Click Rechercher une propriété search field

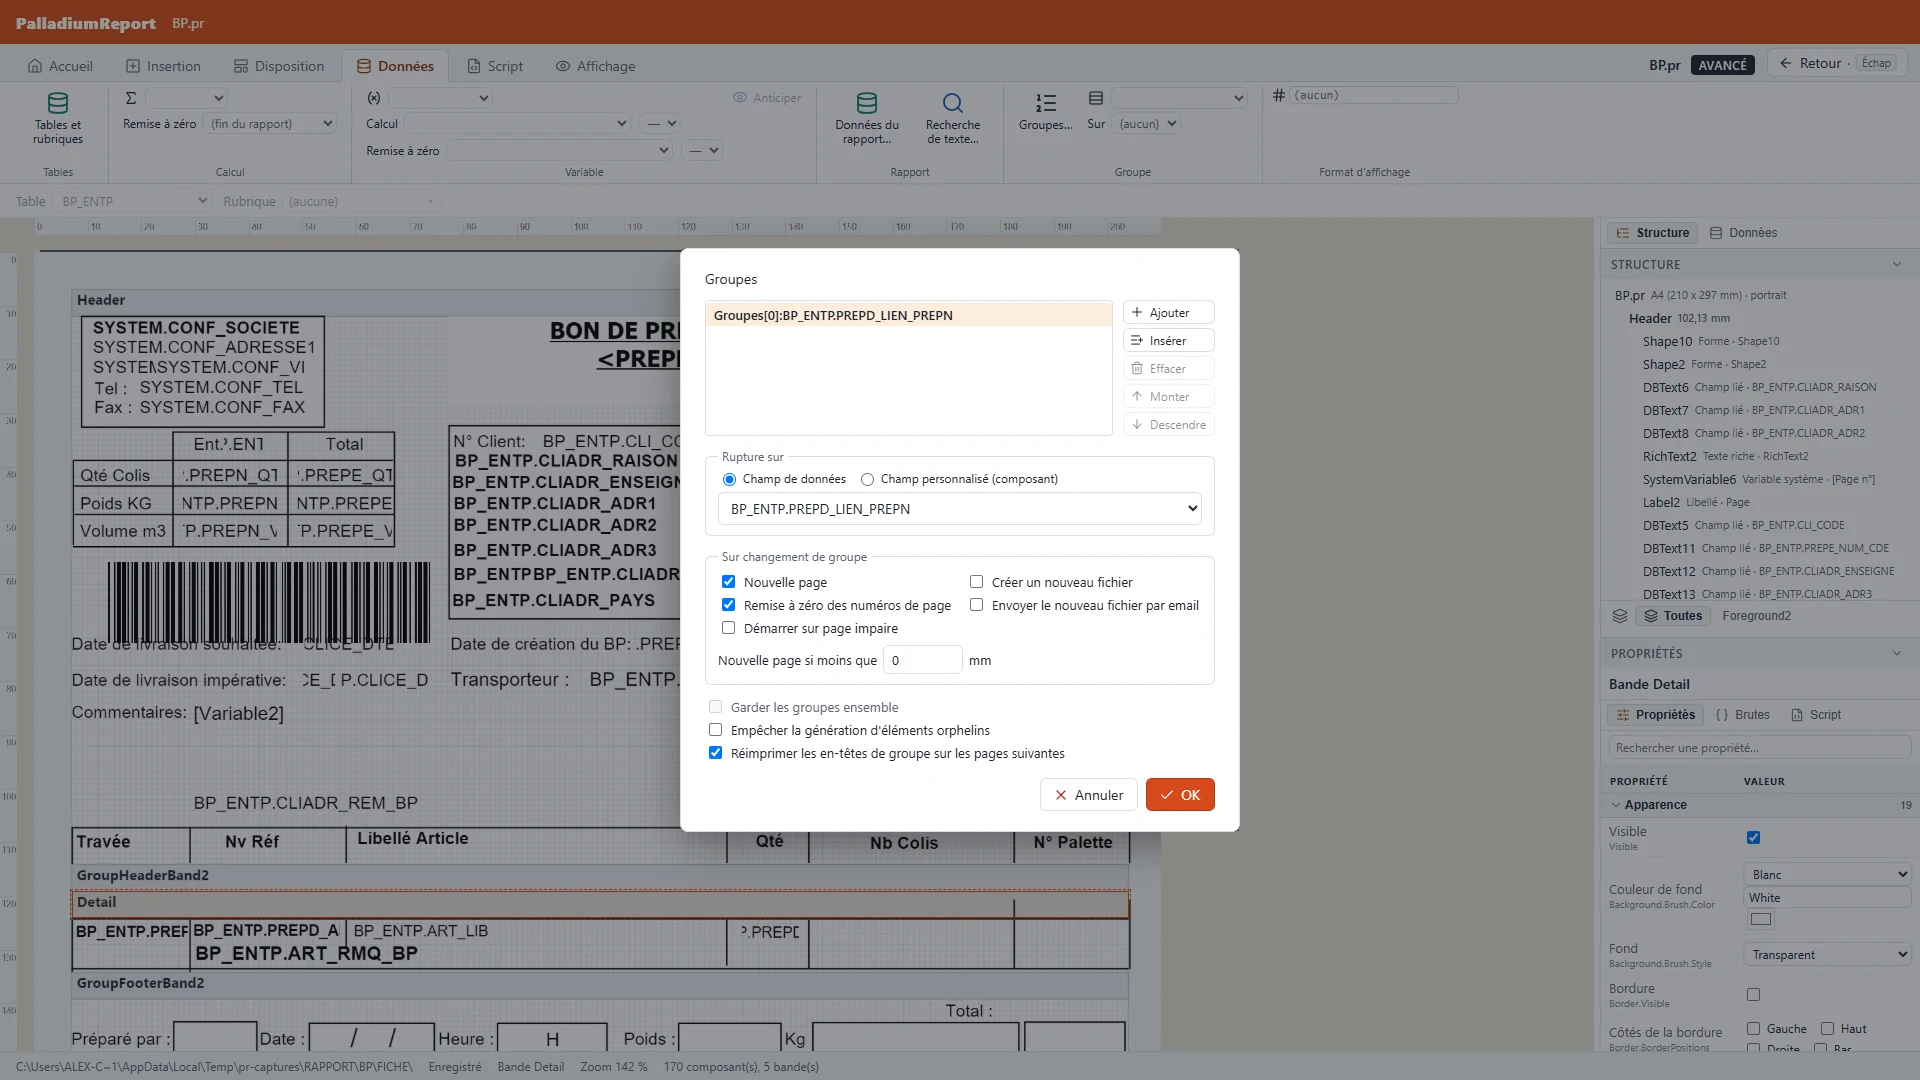(1759, 748)
